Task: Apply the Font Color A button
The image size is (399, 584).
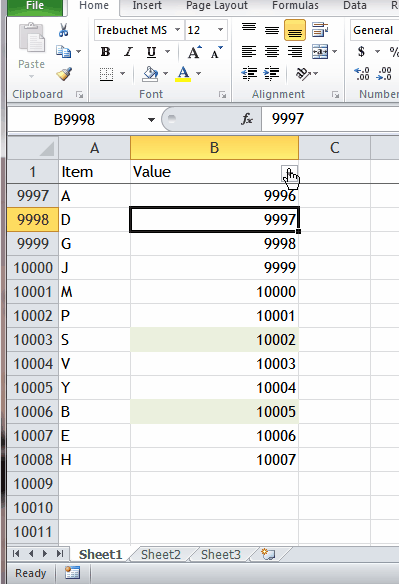Action: pos(183,74)
